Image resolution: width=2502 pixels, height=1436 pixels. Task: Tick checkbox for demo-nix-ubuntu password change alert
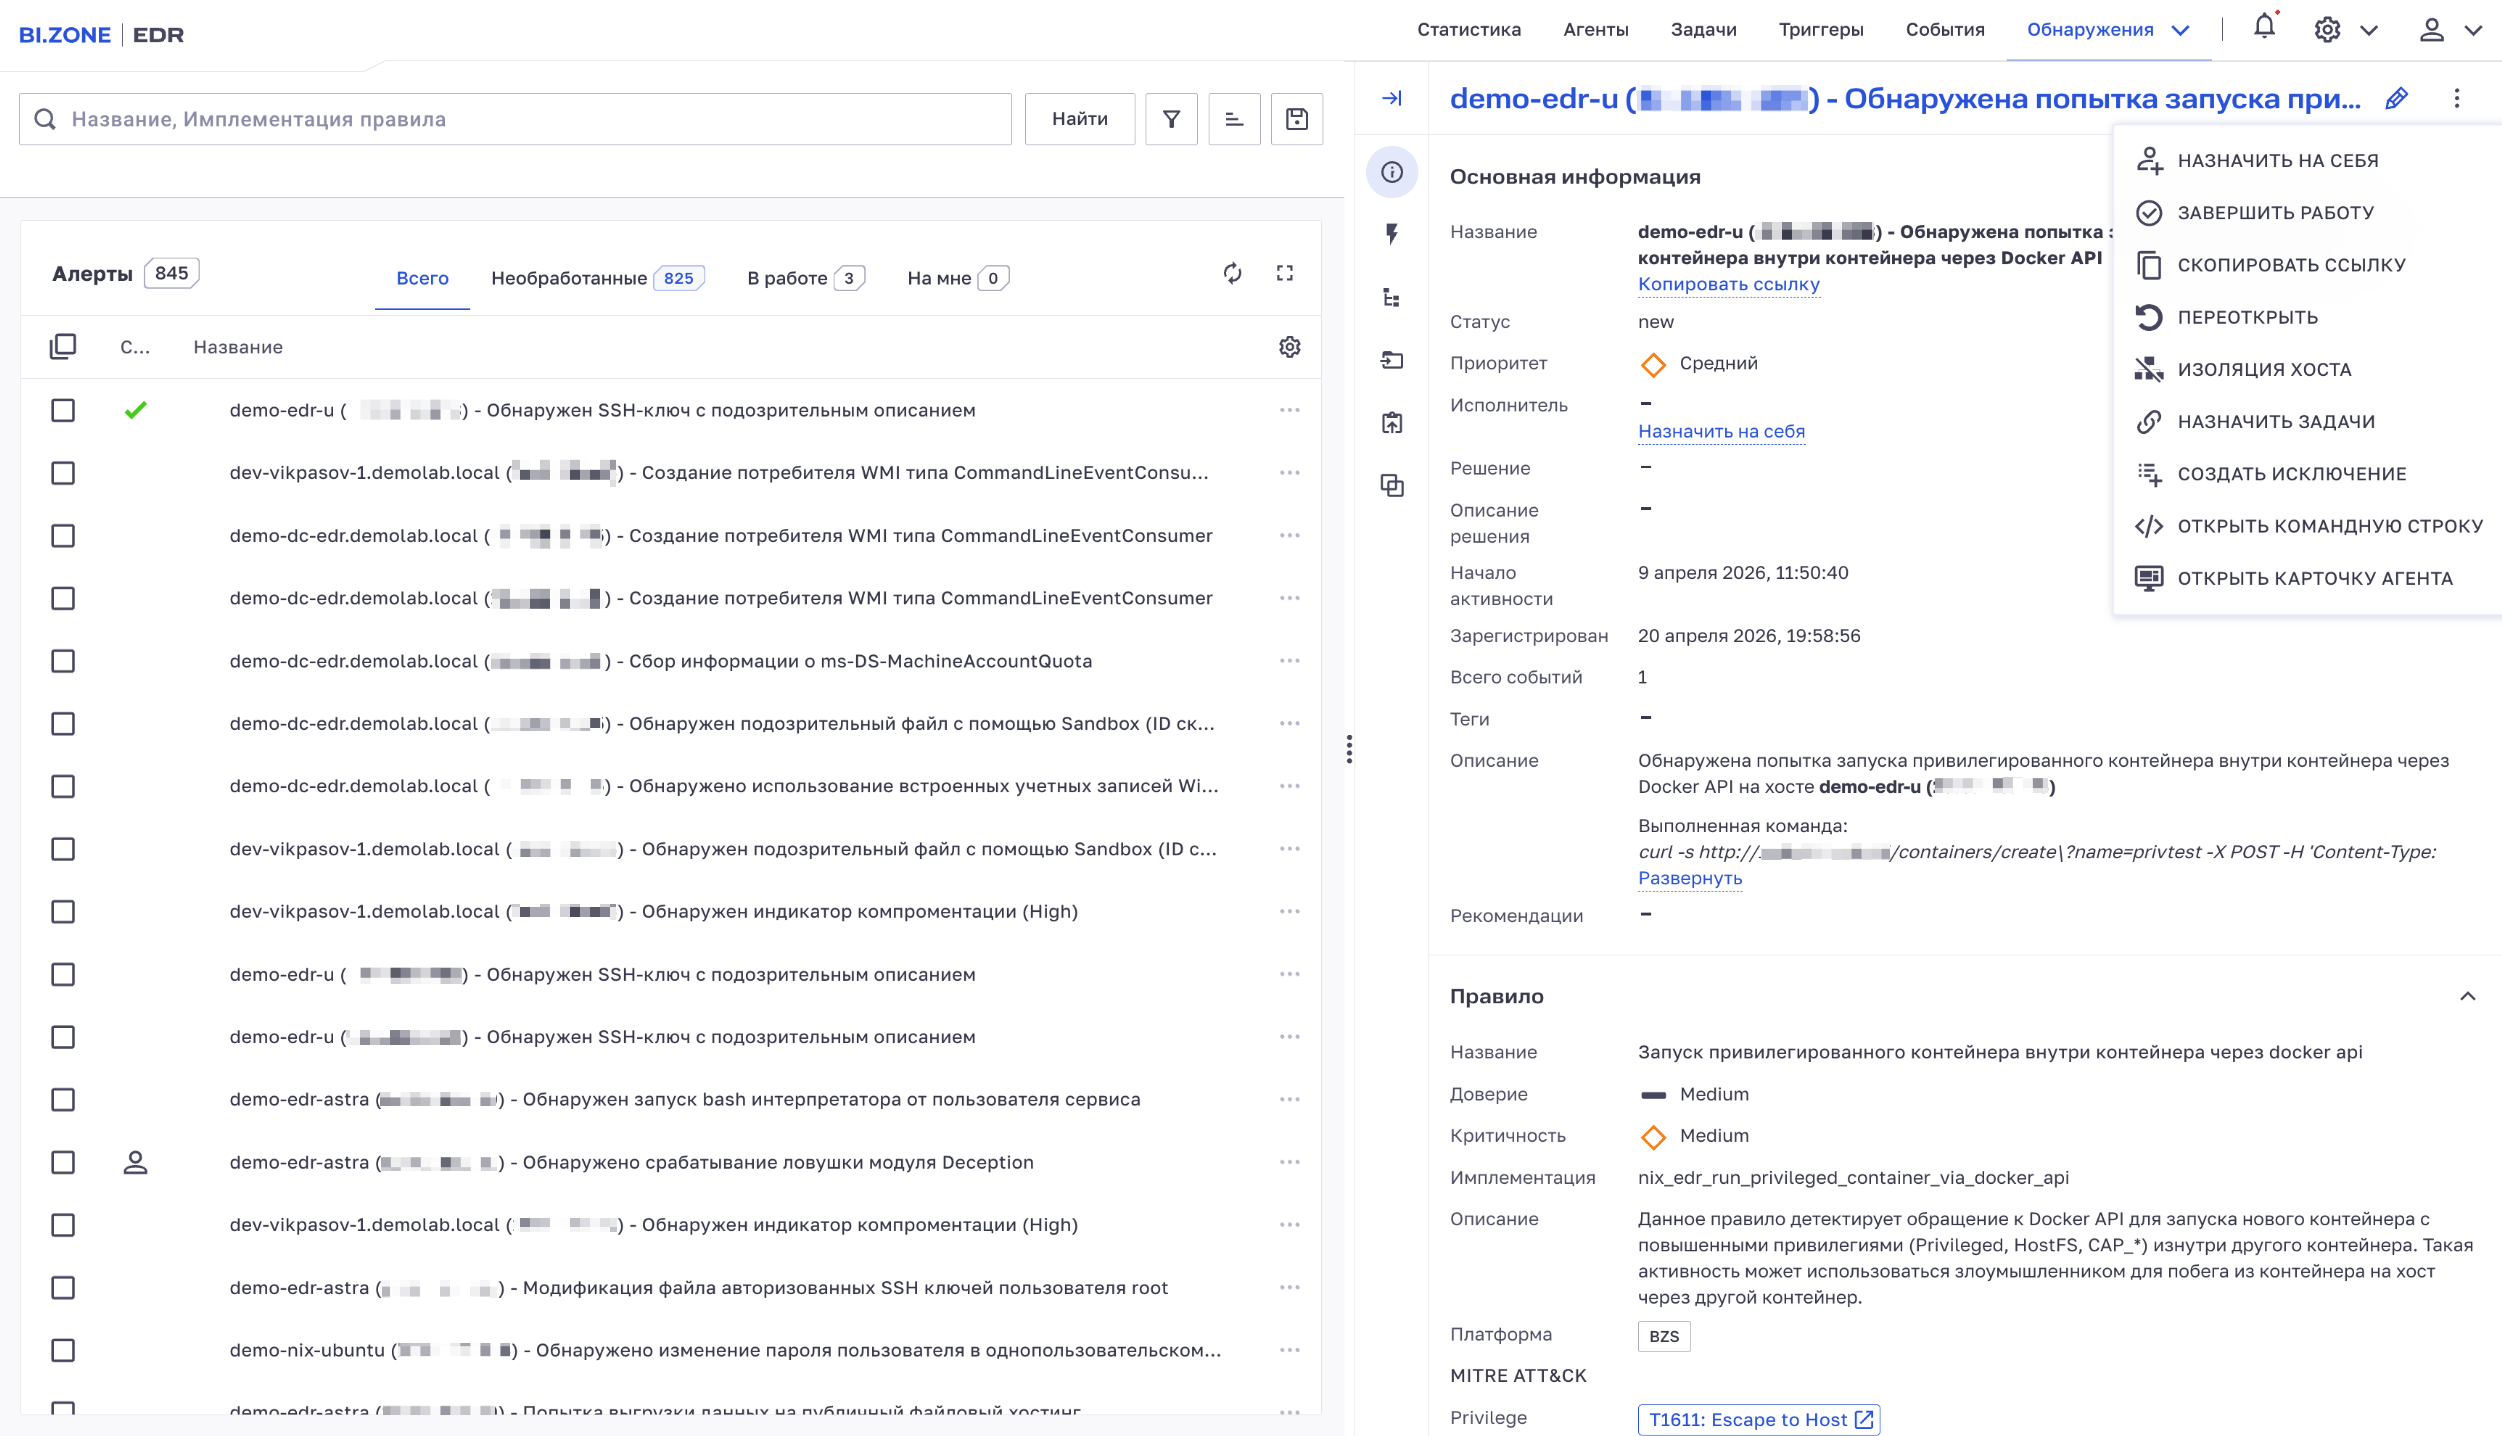[x=63, y=1350]
